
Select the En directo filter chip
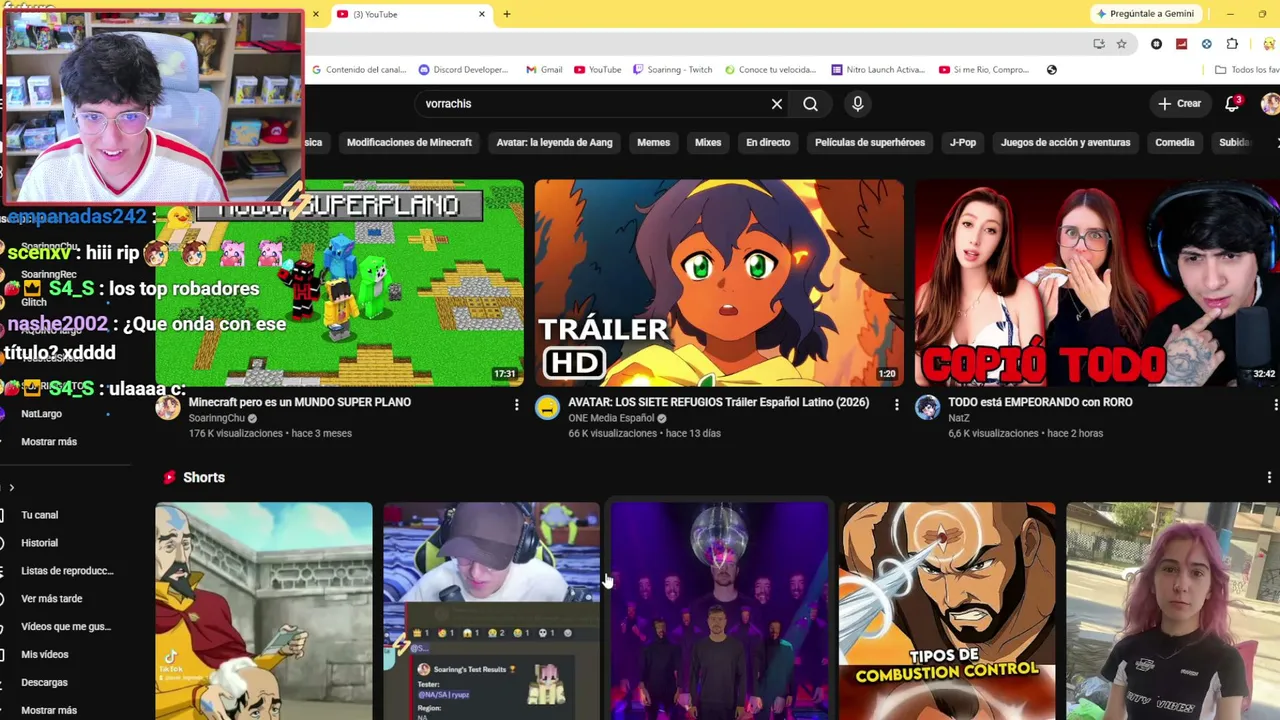(x=768, y=143)
